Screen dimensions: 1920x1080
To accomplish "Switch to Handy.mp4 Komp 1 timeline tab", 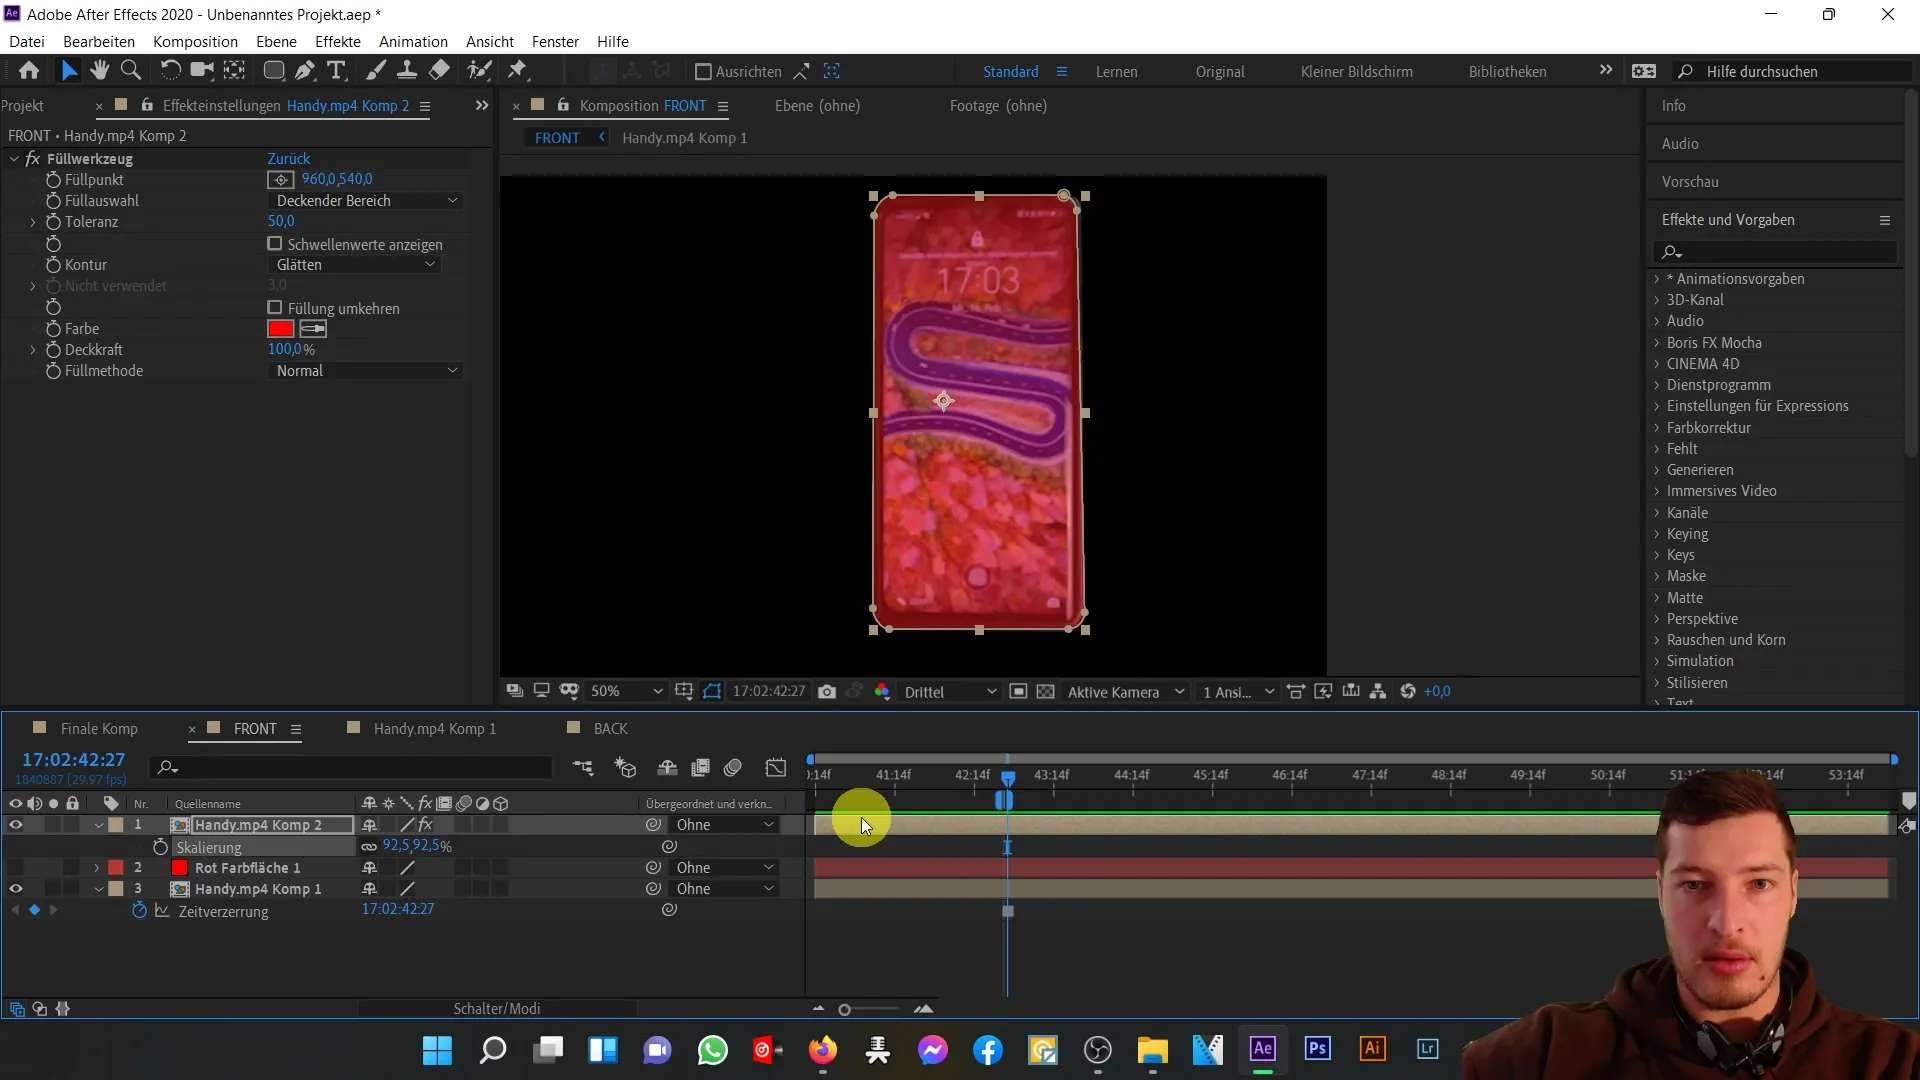I will pos(435,729).
